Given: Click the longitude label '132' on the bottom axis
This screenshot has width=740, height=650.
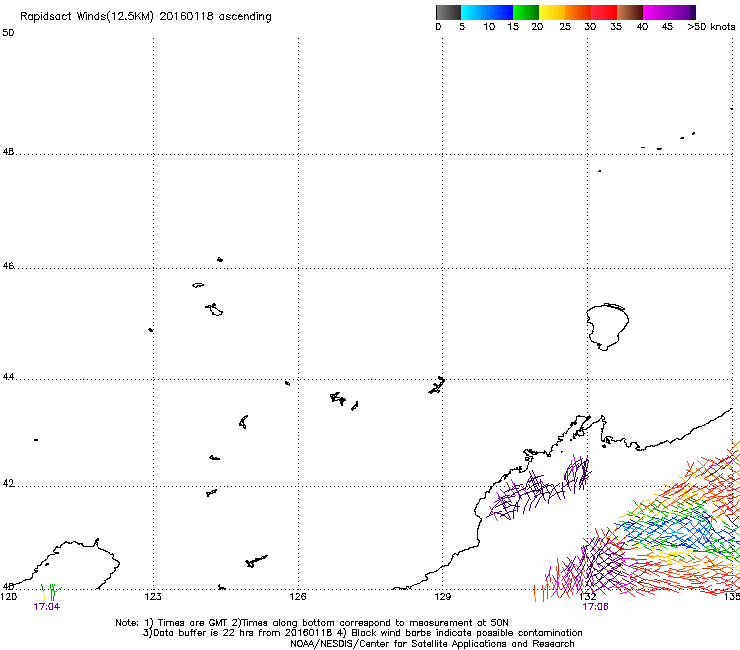Looking at the screenshot, I should click(588, 597).
